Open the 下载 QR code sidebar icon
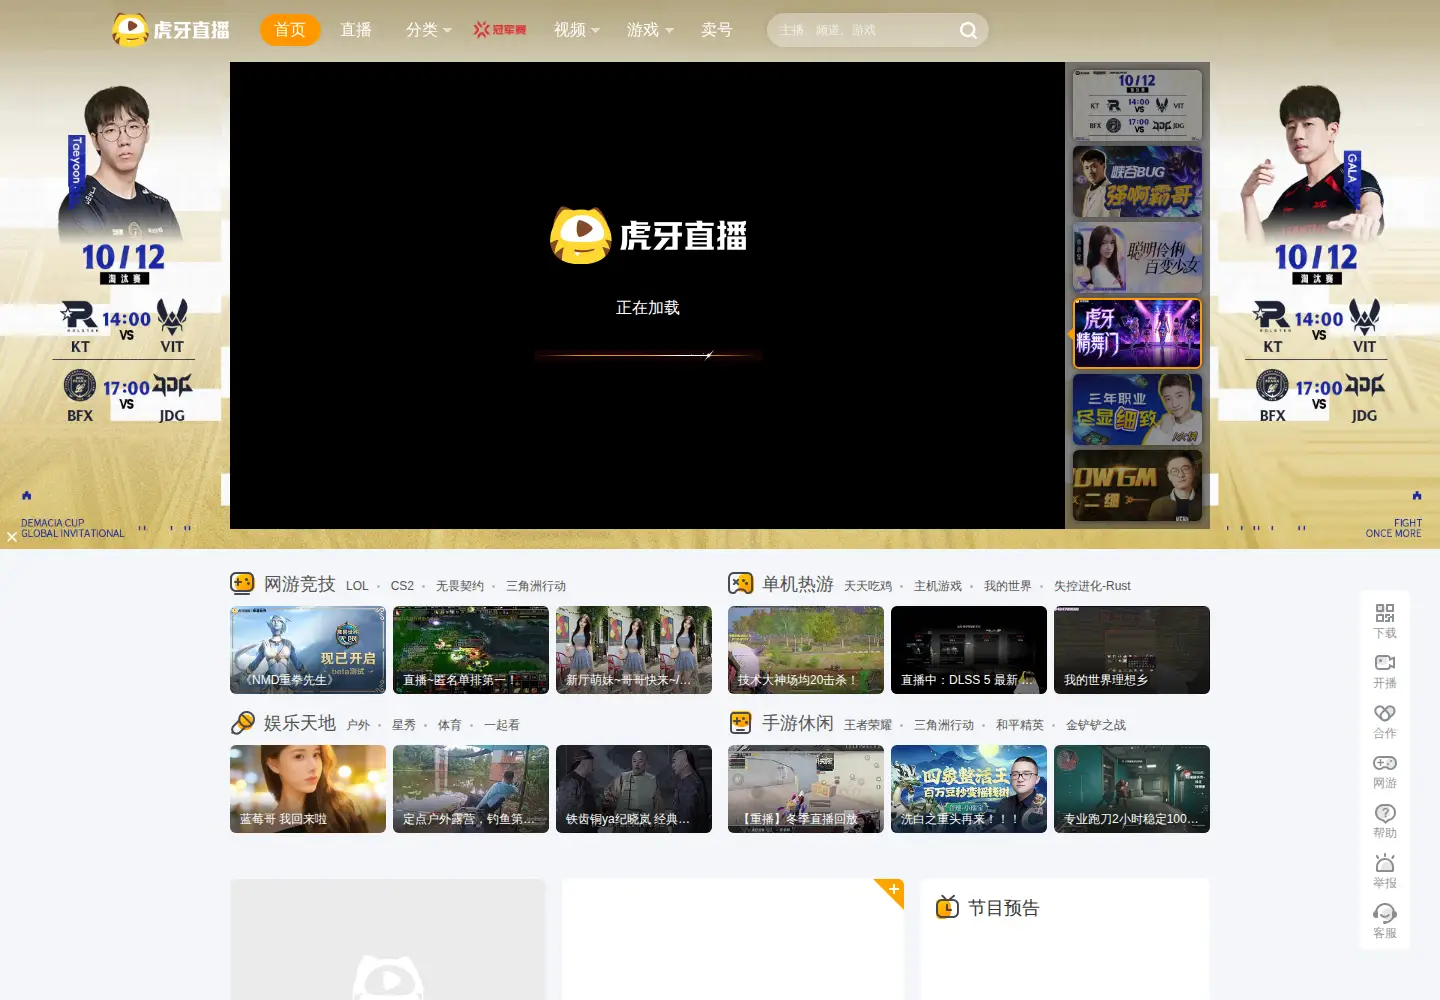The image size is (1440, 1000). 1385,613
